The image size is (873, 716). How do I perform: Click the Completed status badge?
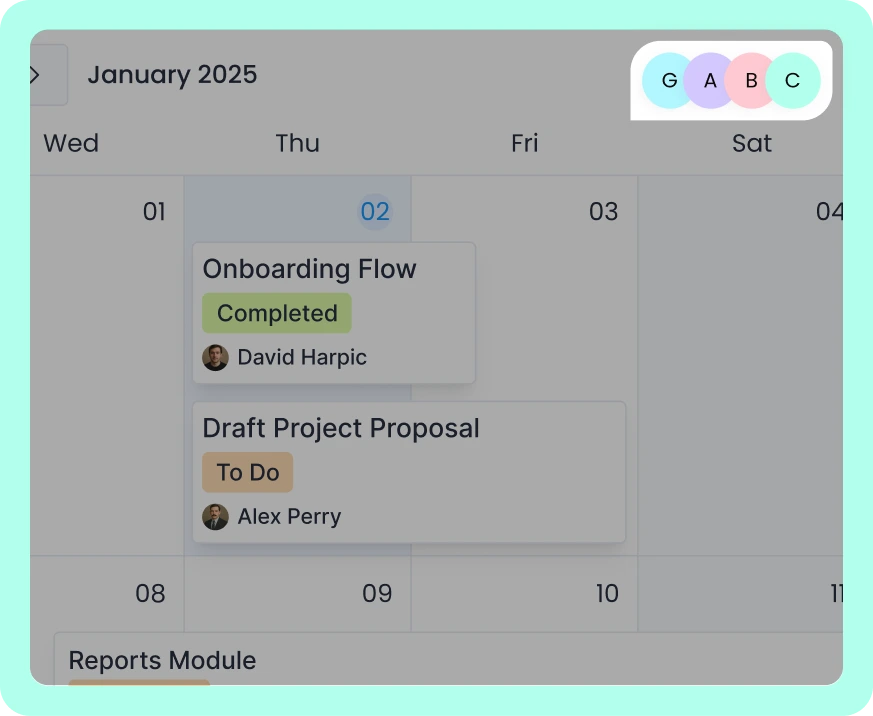point(277,313)
